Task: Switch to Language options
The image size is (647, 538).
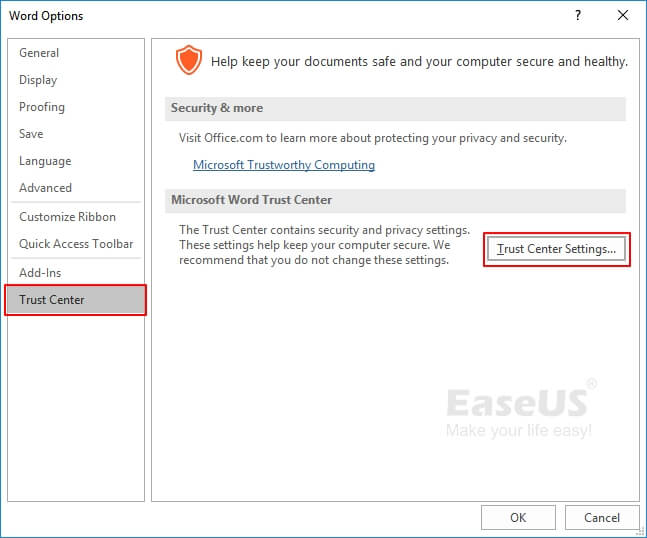Action: tap(45, 161)
